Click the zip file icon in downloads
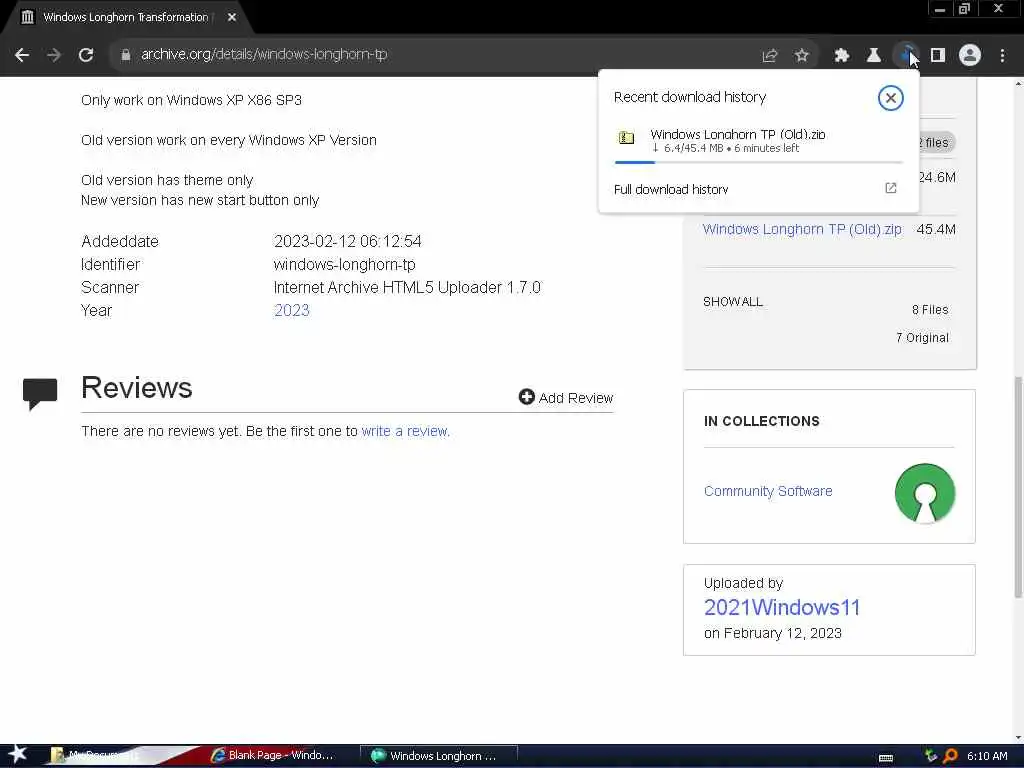Screen dimensions: 1024x768 point(626,137)
